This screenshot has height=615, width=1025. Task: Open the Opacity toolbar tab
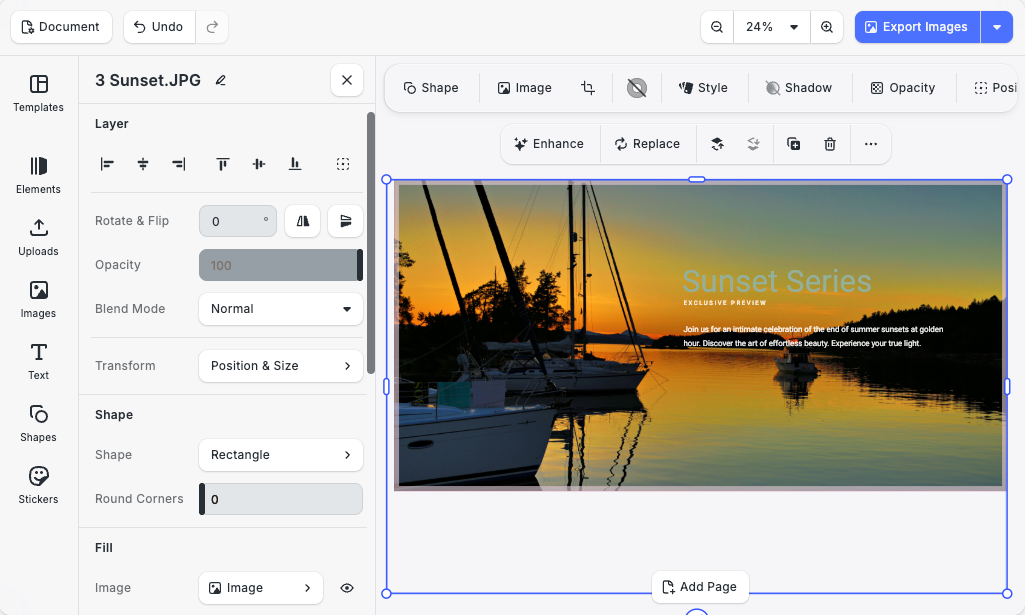click(x=903, y=88)
